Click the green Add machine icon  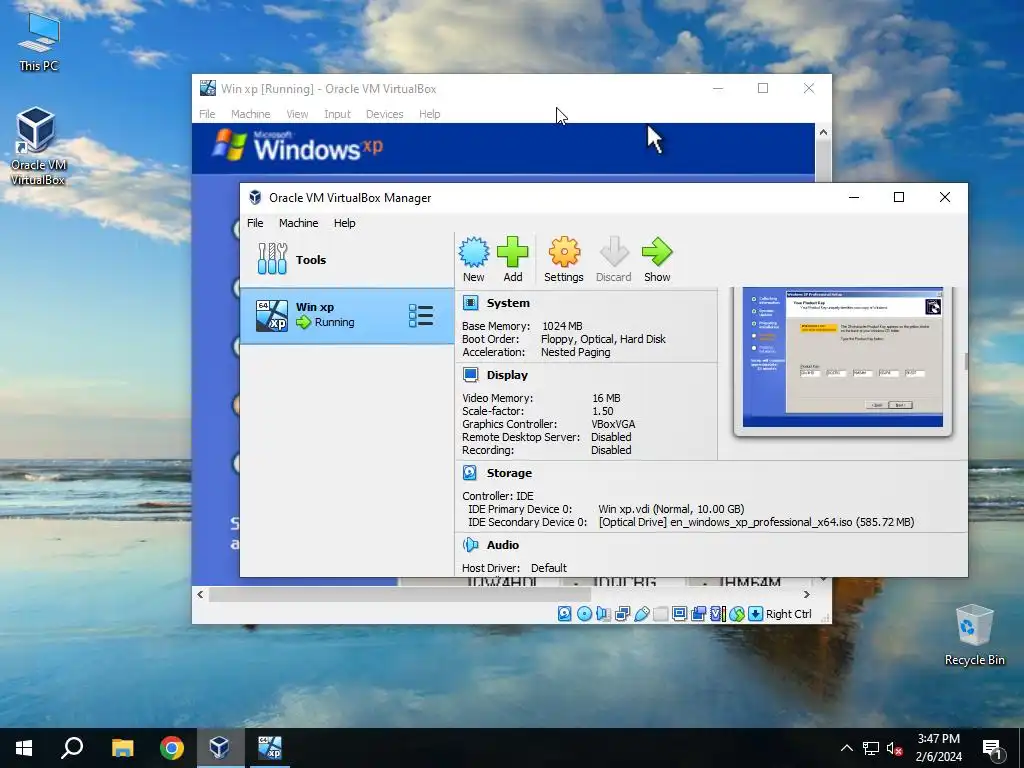(x=513, y=253)
